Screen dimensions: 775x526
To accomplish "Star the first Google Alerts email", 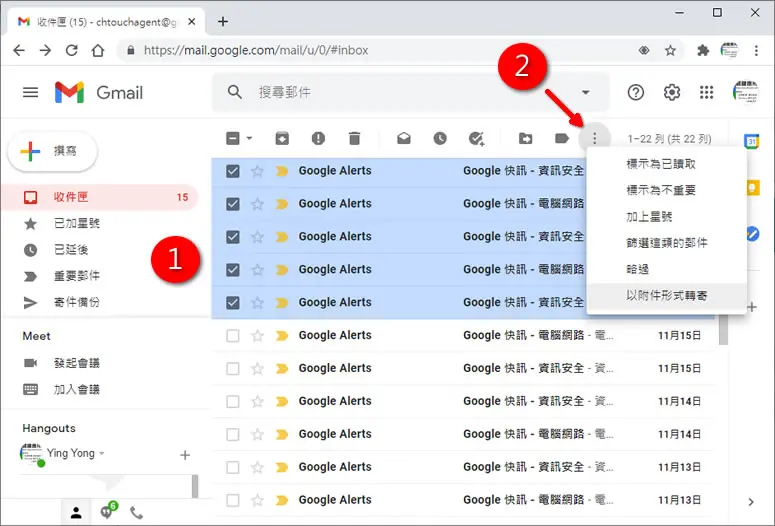I will point(257,171).
